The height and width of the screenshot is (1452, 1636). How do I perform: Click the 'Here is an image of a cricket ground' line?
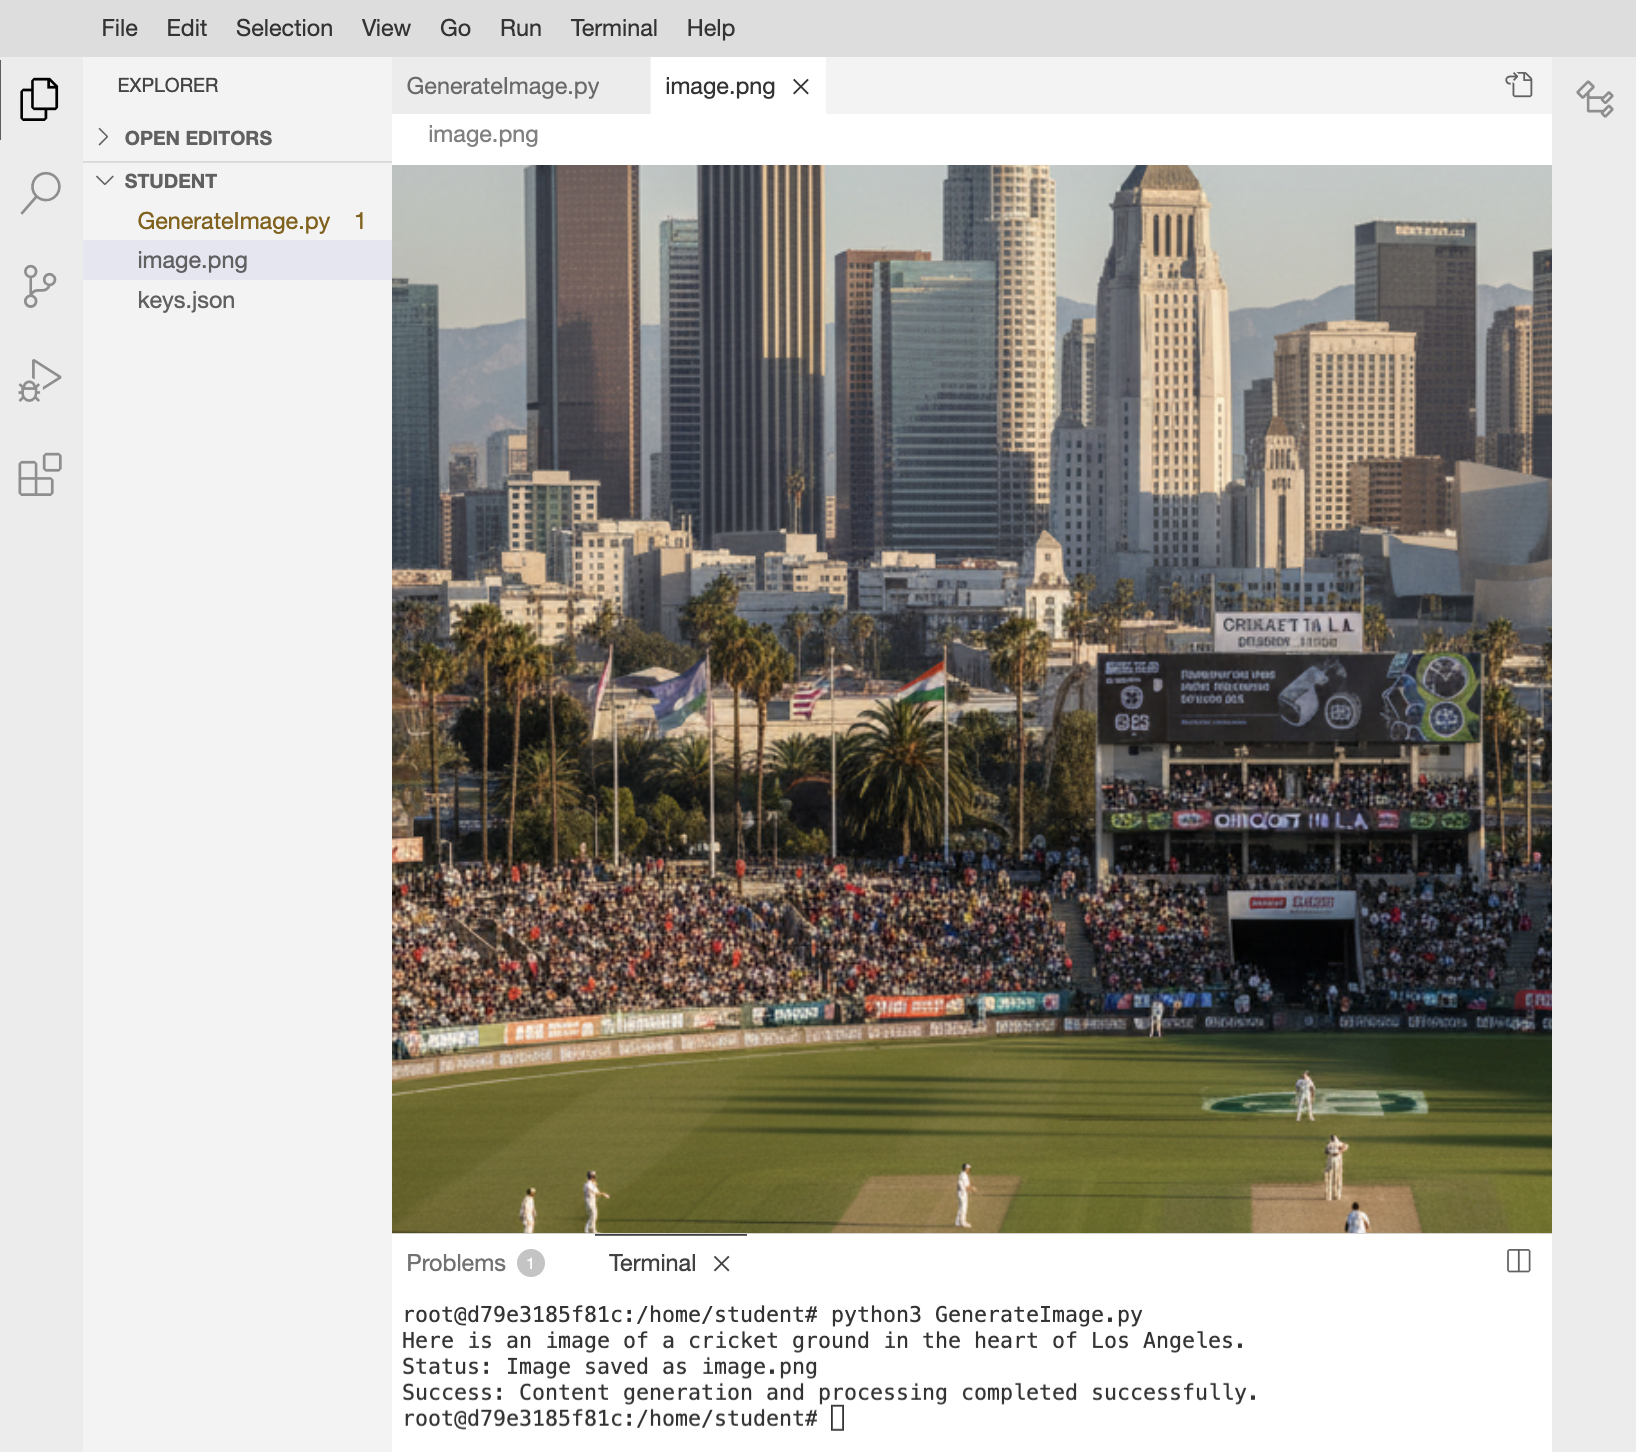[x=824, y=1340]
